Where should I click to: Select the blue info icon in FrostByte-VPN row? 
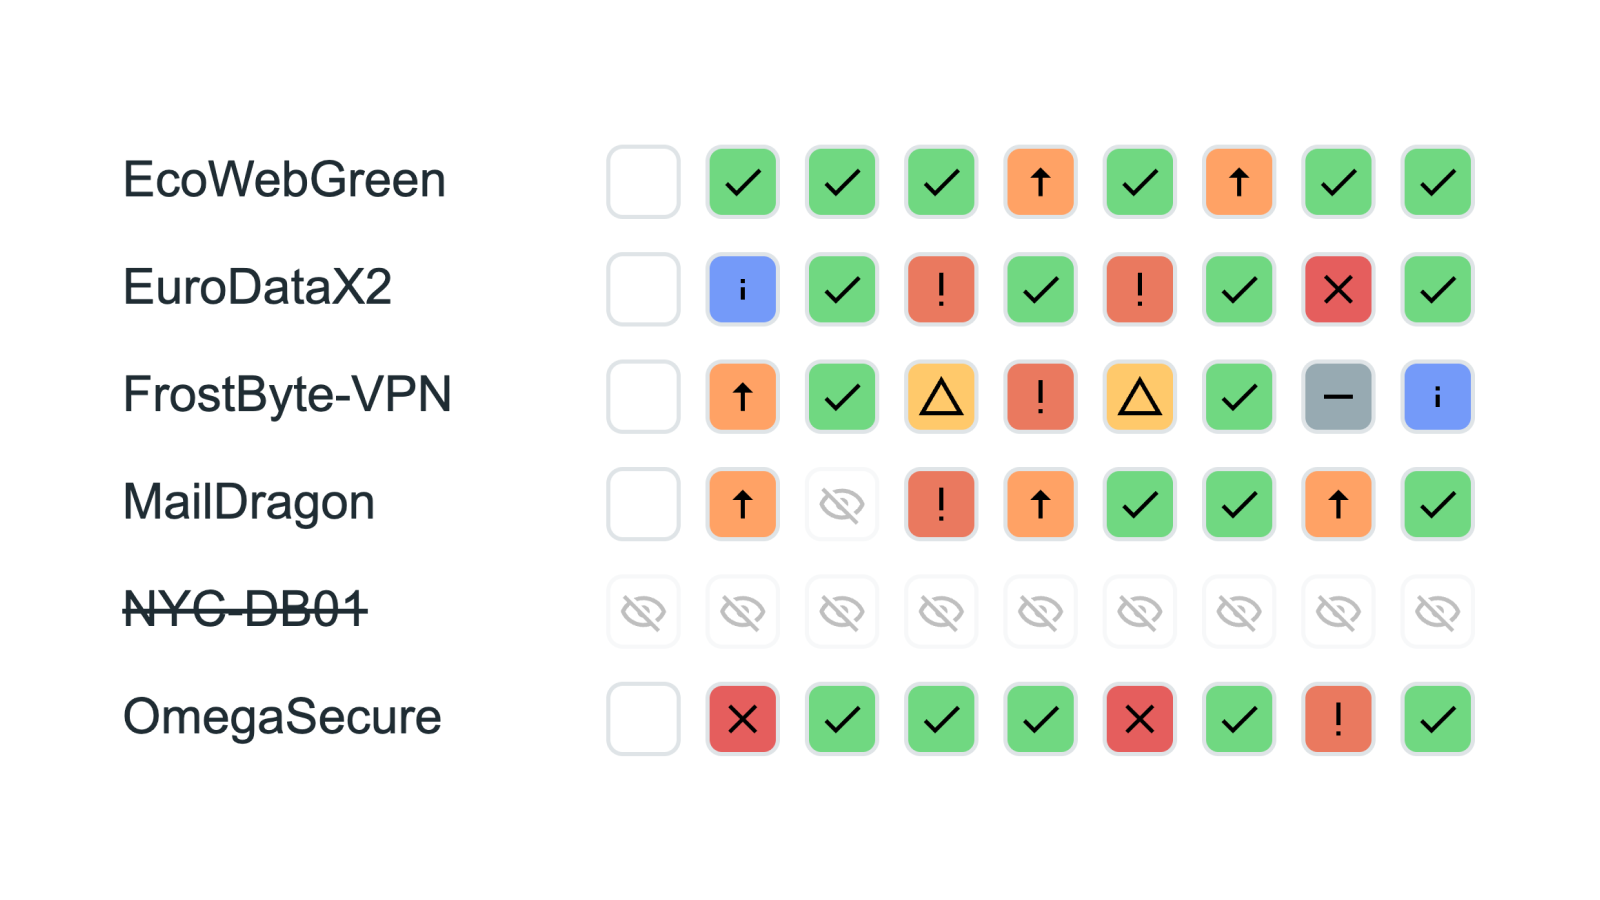pyautogui.click(x=1437, y=397)
